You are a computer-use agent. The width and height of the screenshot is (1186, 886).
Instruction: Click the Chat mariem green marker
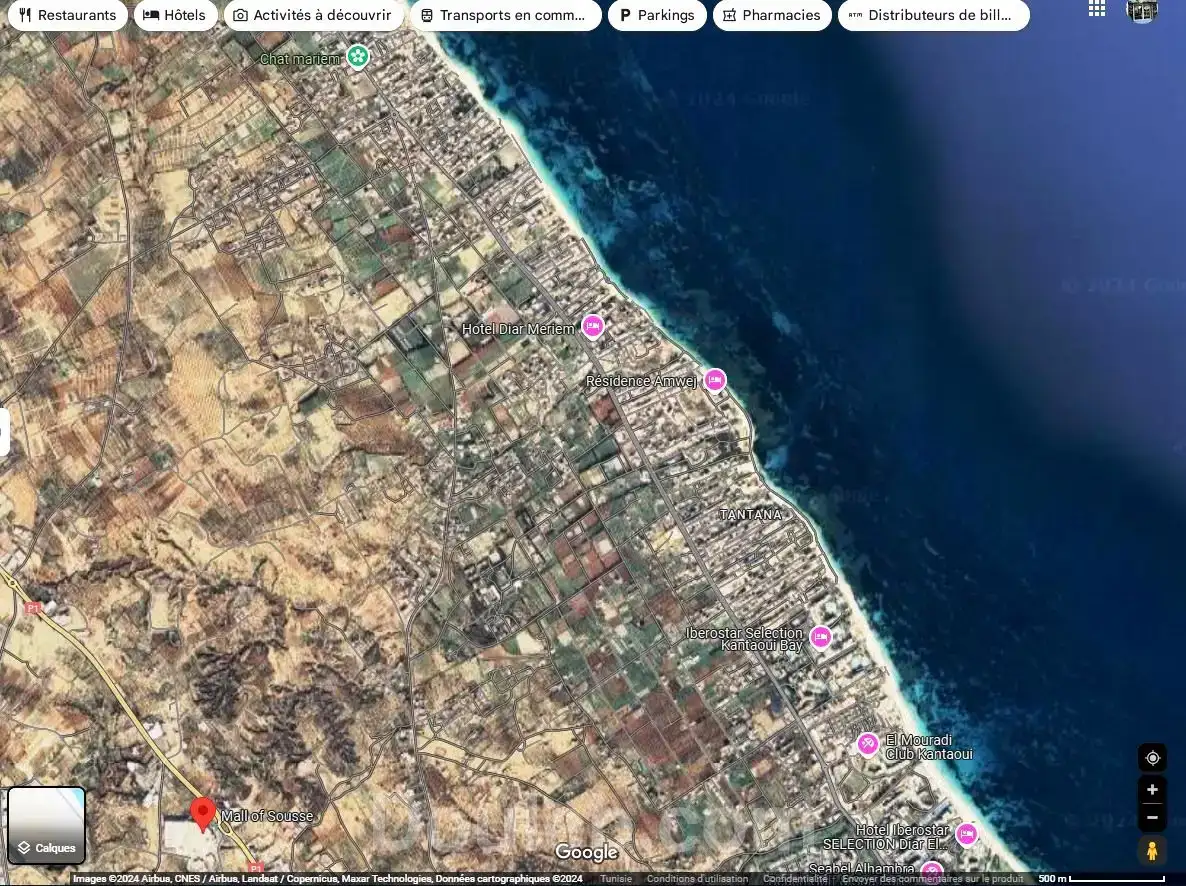click(x=357, y=56)
